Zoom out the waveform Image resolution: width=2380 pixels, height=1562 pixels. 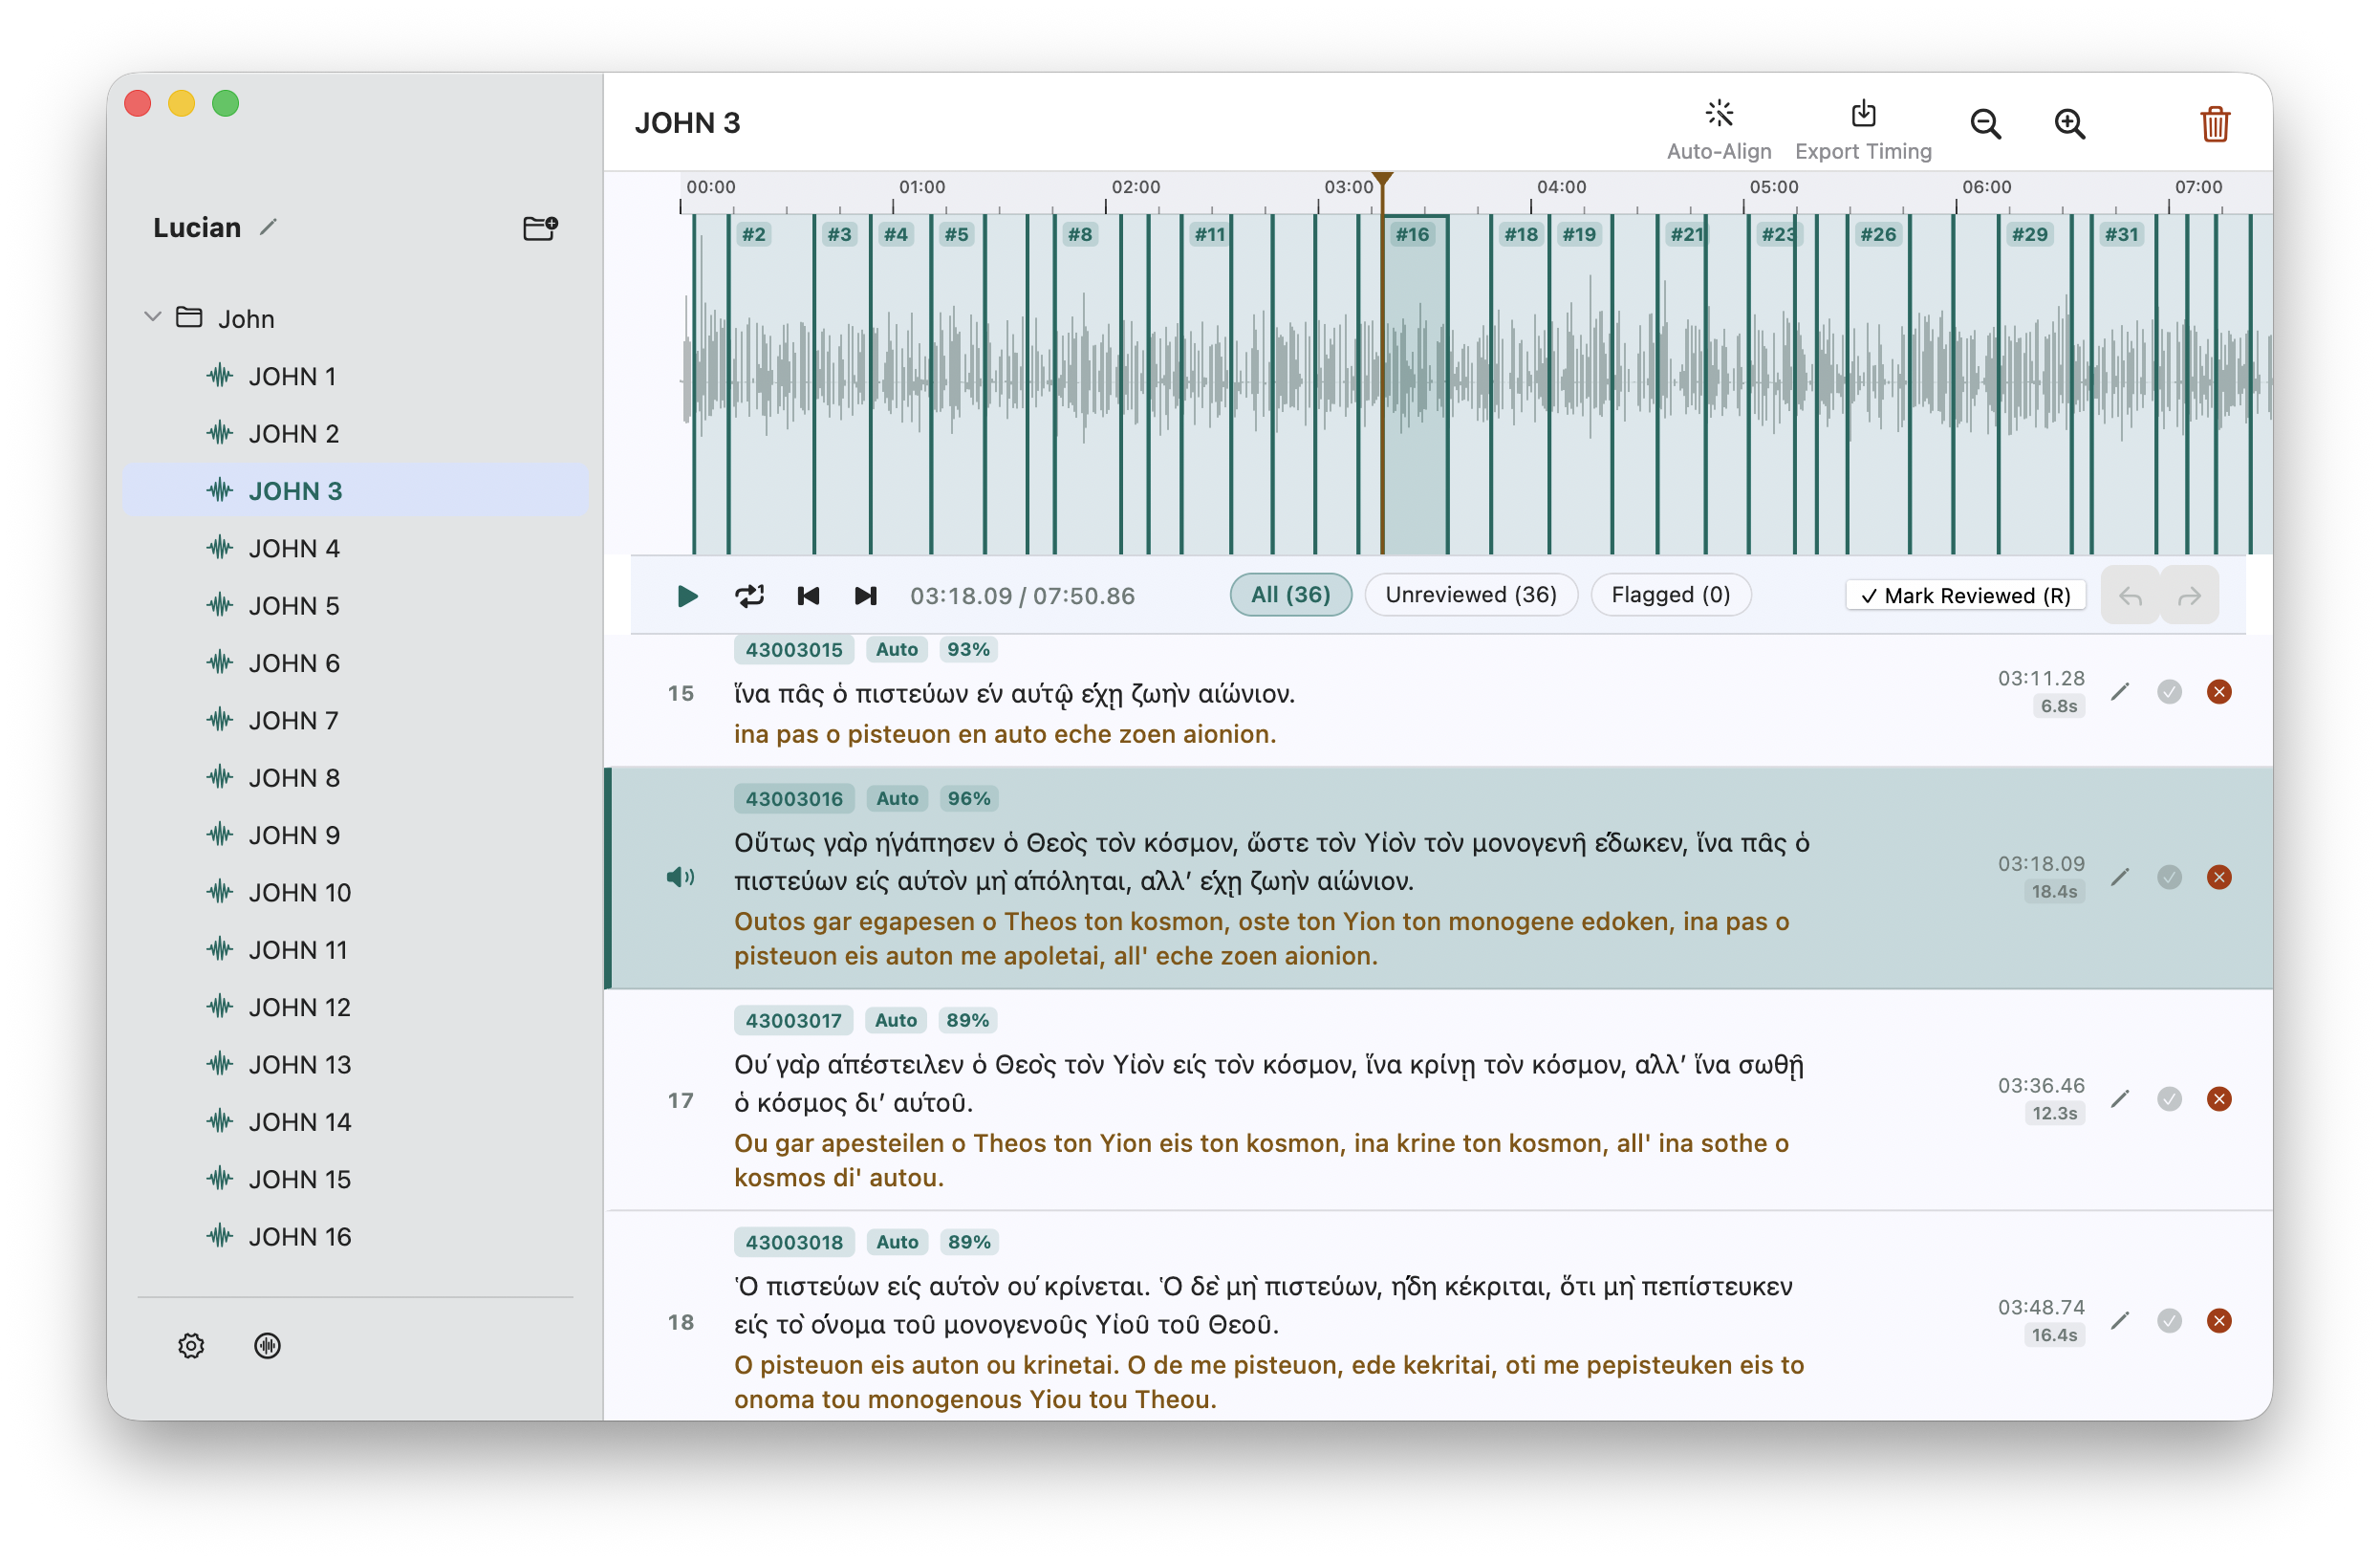[x=1985, y=124]
